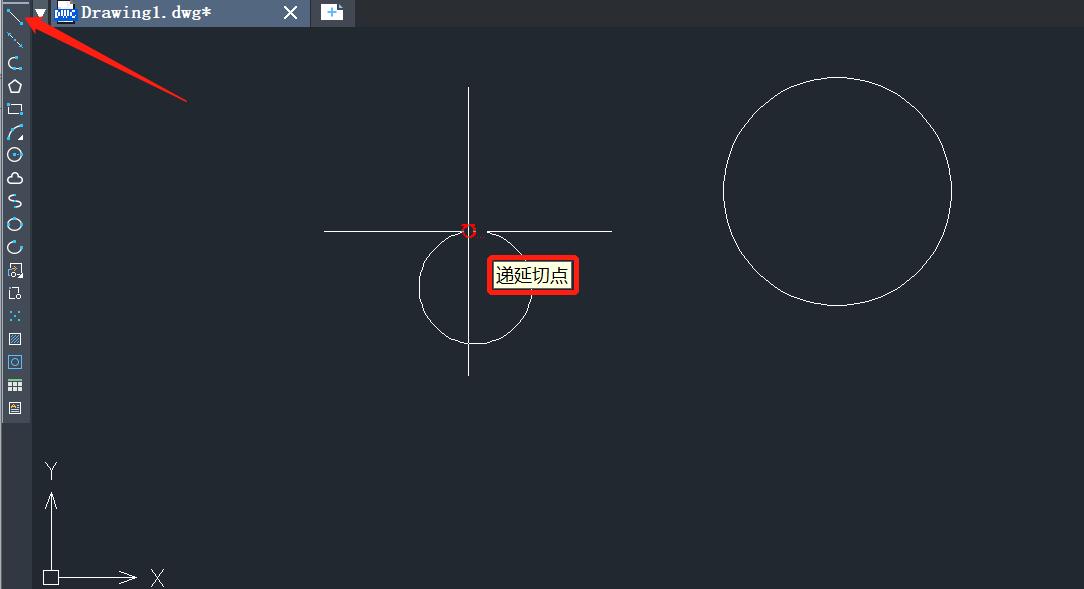Open the drawing tabs dropdown arrow
Screen dimensions: 1084x589
tap(41, 13)
